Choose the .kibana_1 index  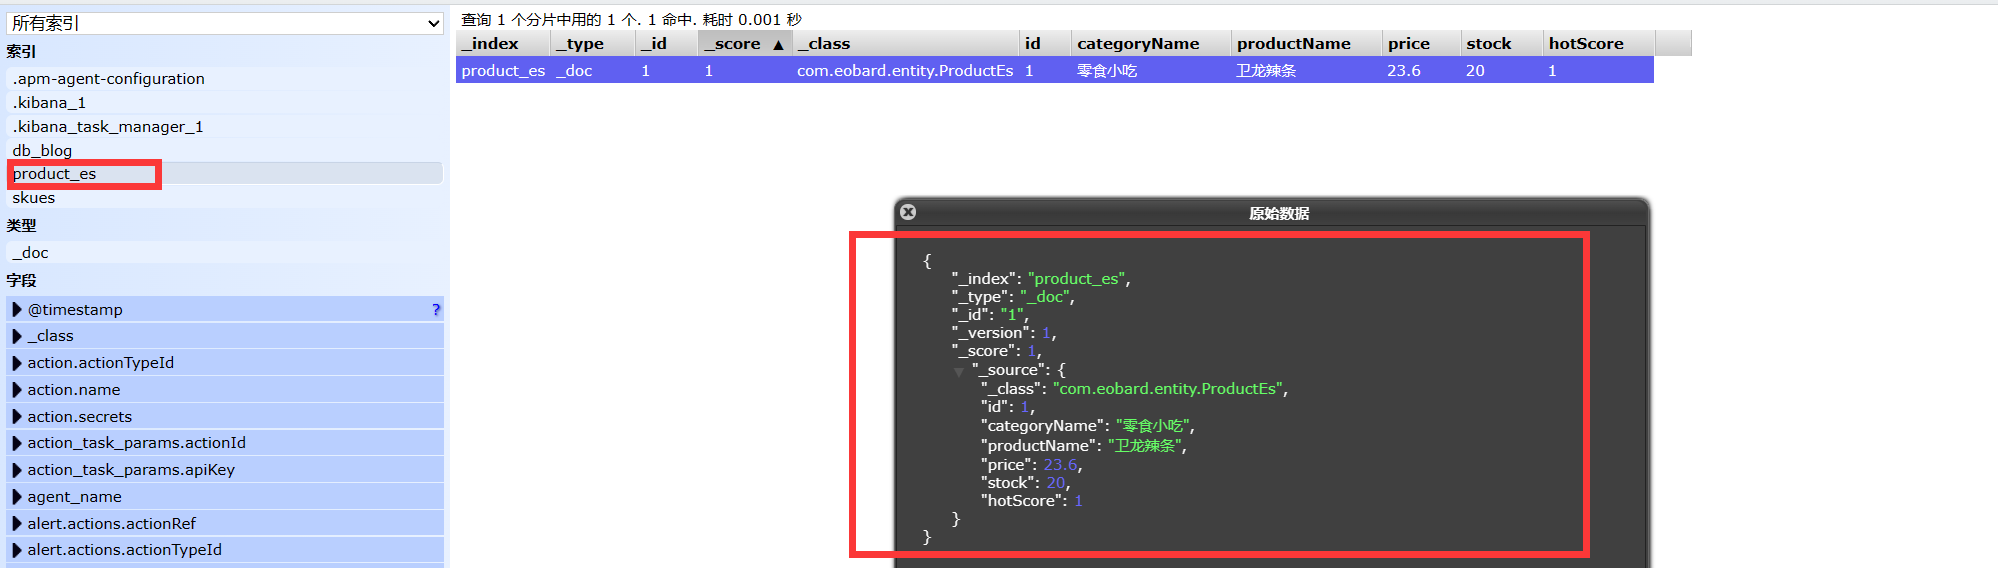pos(49,103)
